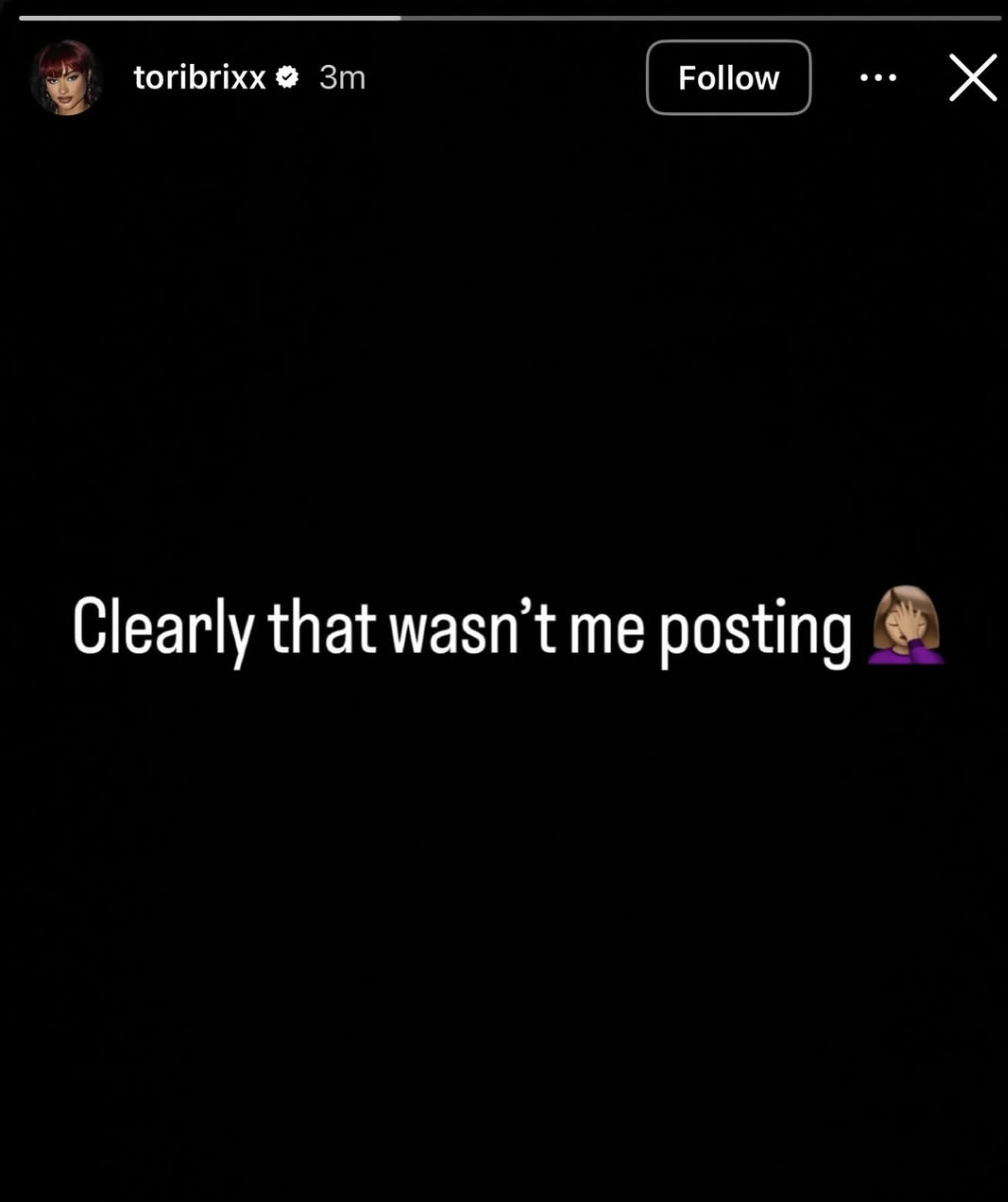Click the unfilled portion of progress bar
The image size is (1008, 1202).
[x=701, y=18]
